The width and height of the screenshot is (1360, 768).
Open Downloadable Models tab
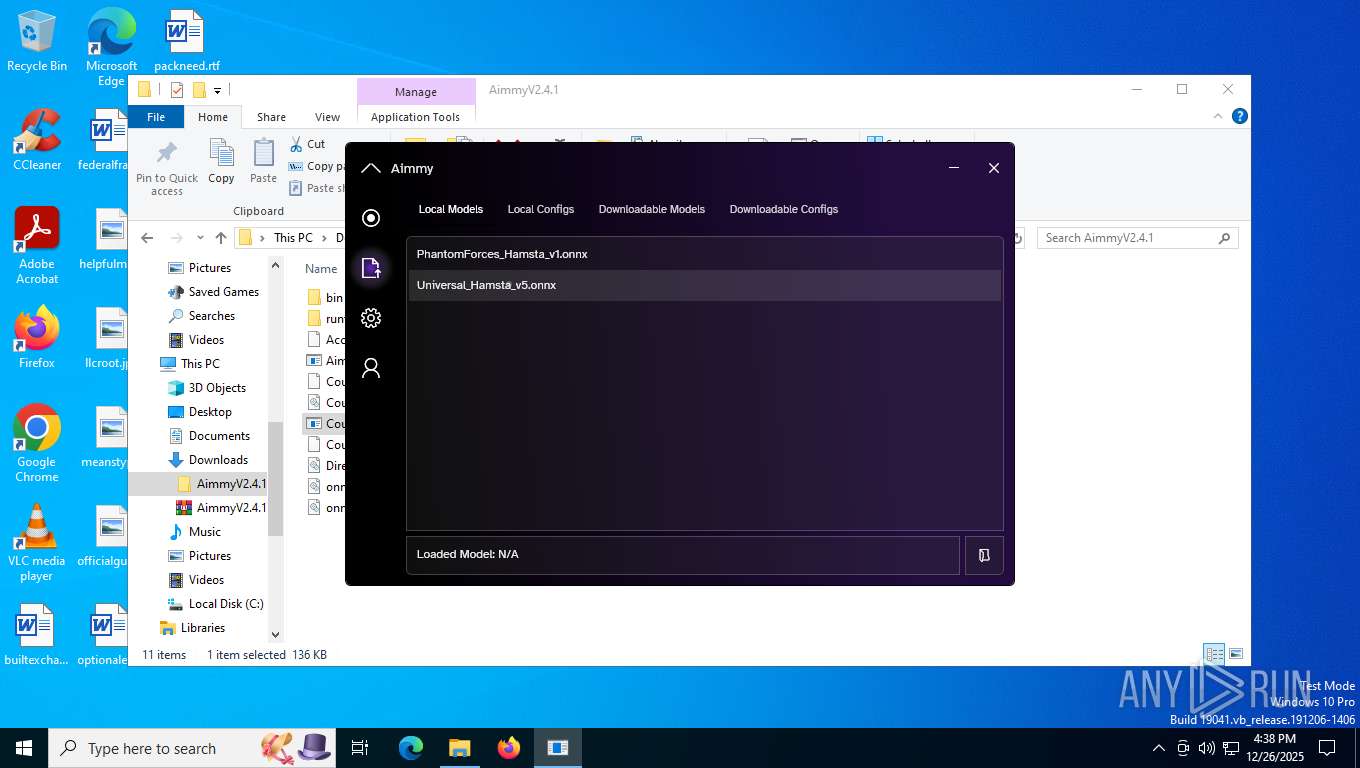(652, 209)
